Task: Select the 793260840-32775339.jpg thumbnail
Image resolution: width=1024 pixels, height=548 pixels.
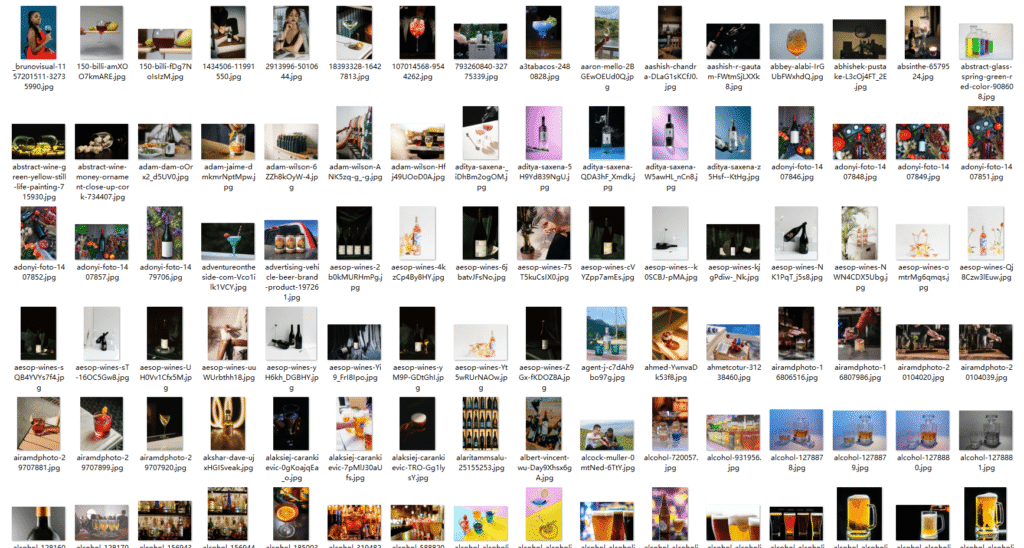Action: 481,42
